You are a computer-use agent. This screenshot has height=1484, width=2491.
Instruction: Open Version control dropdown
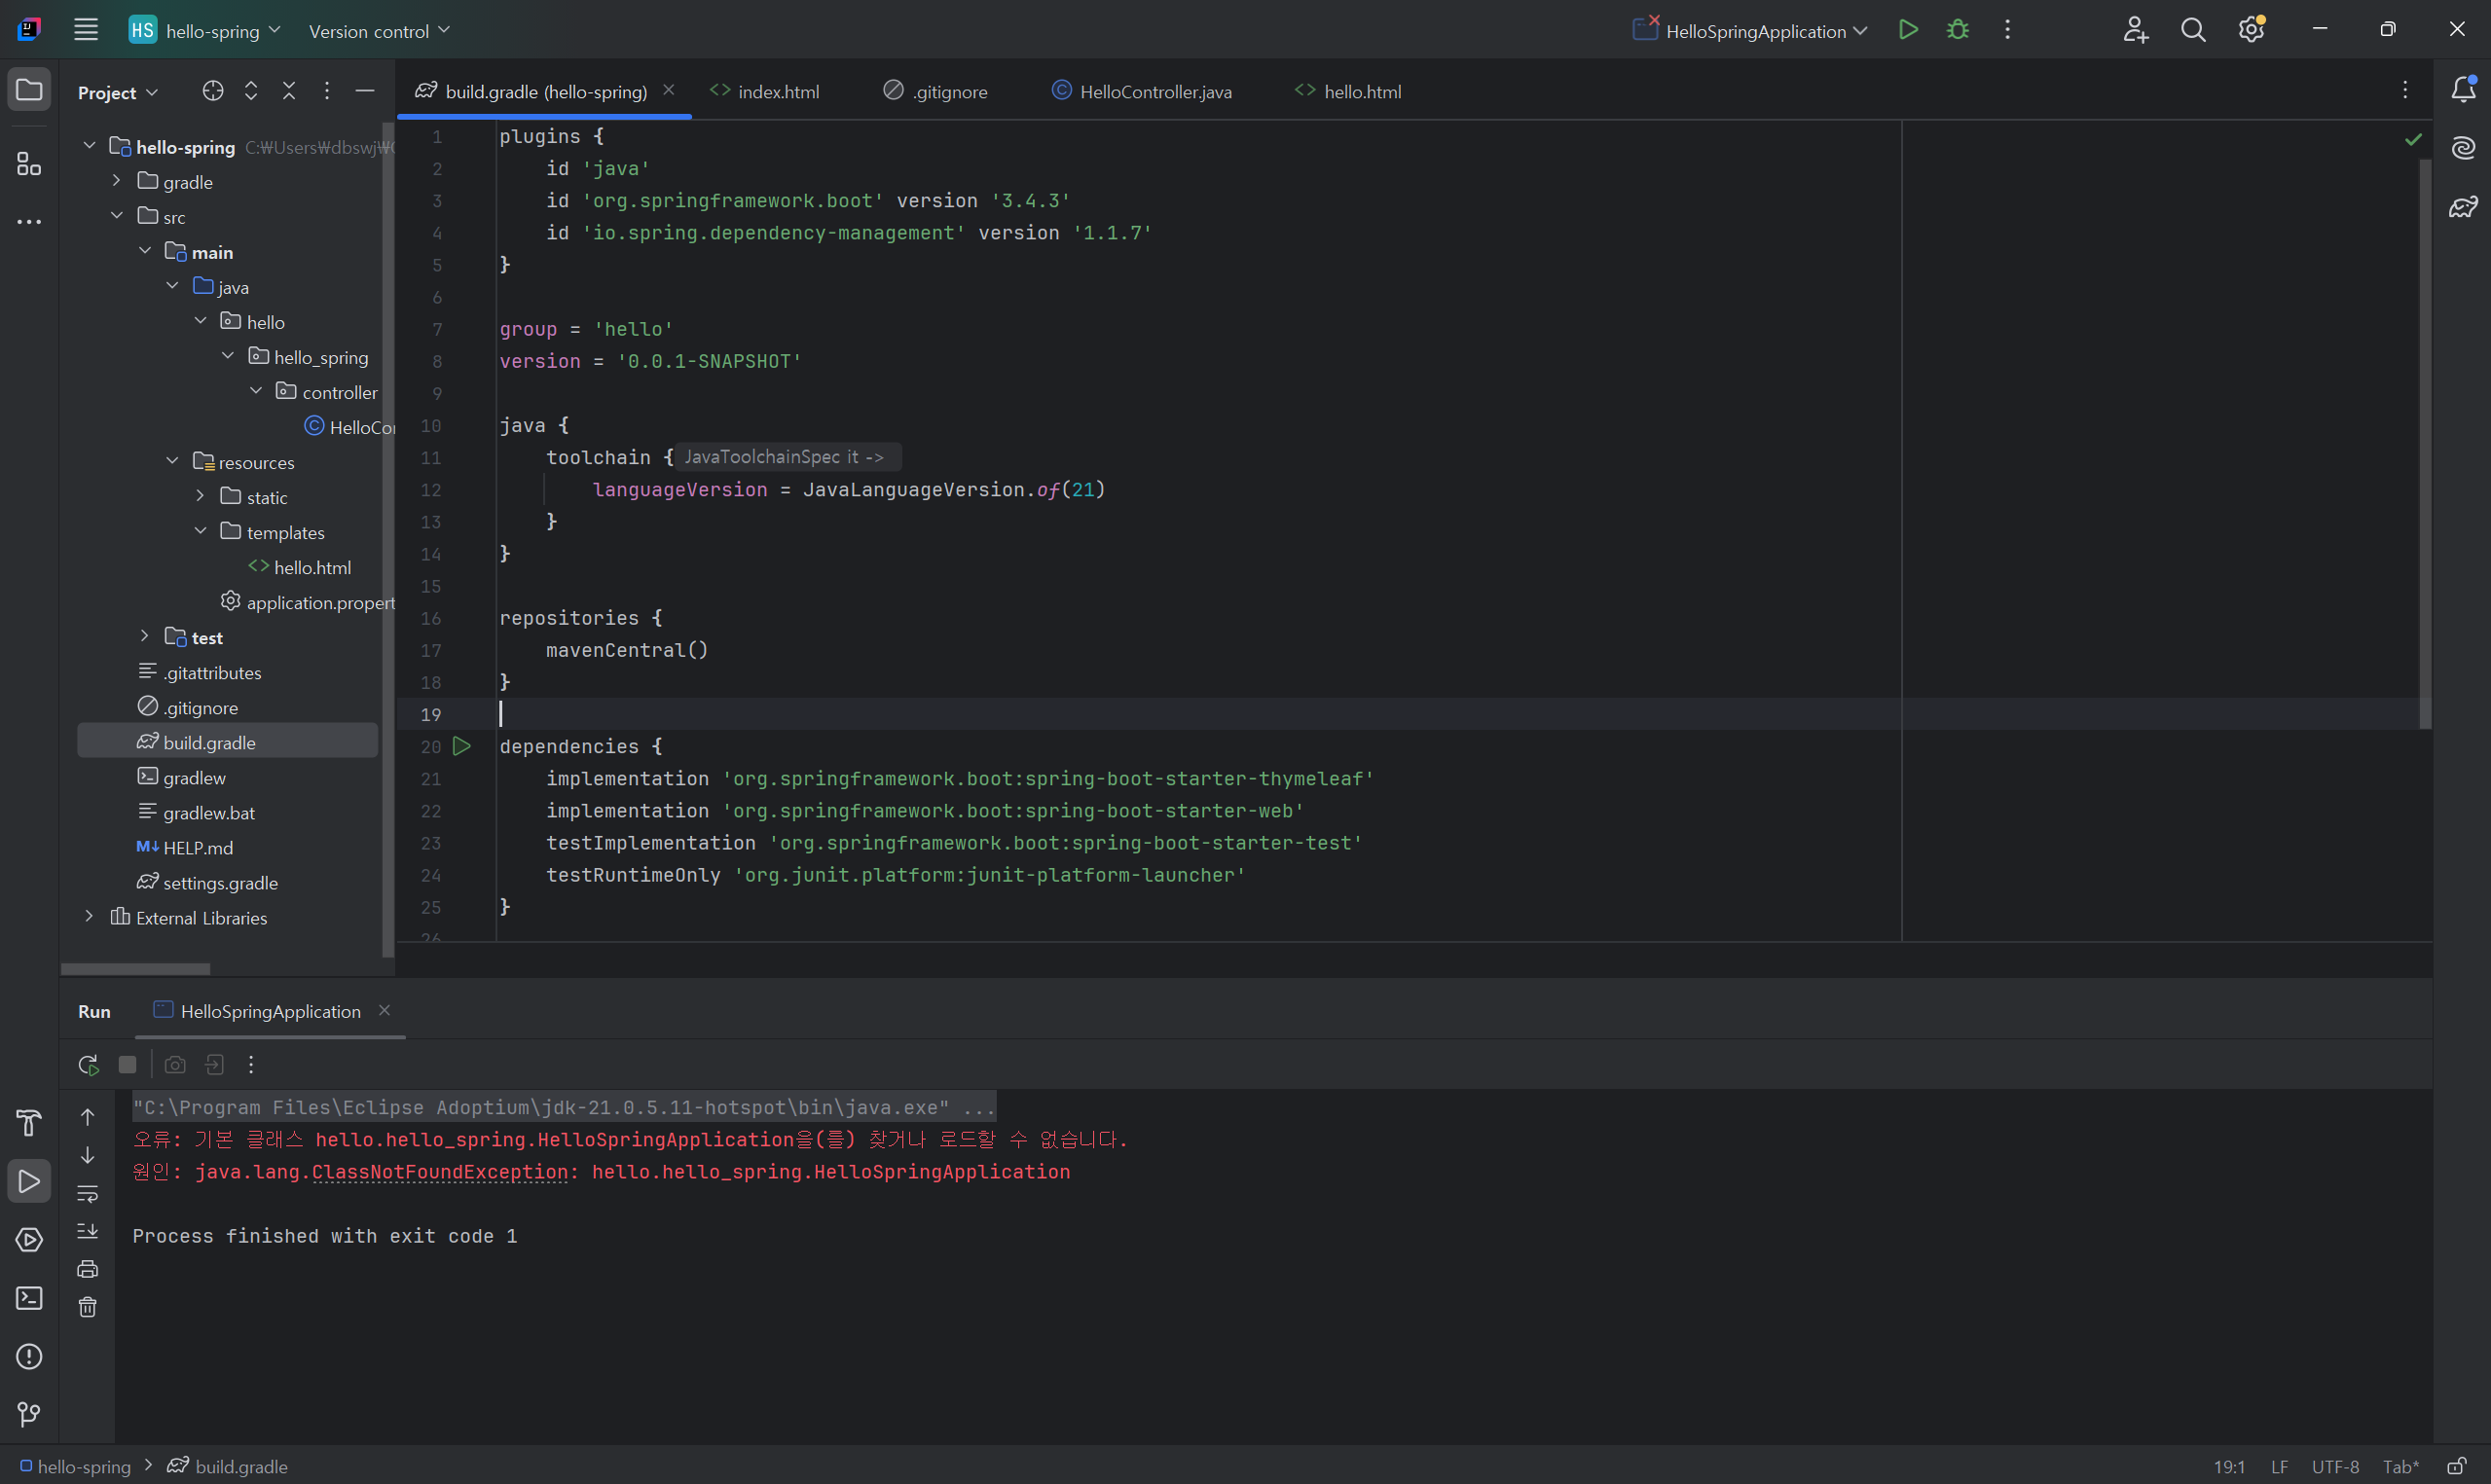coord(379,31)
